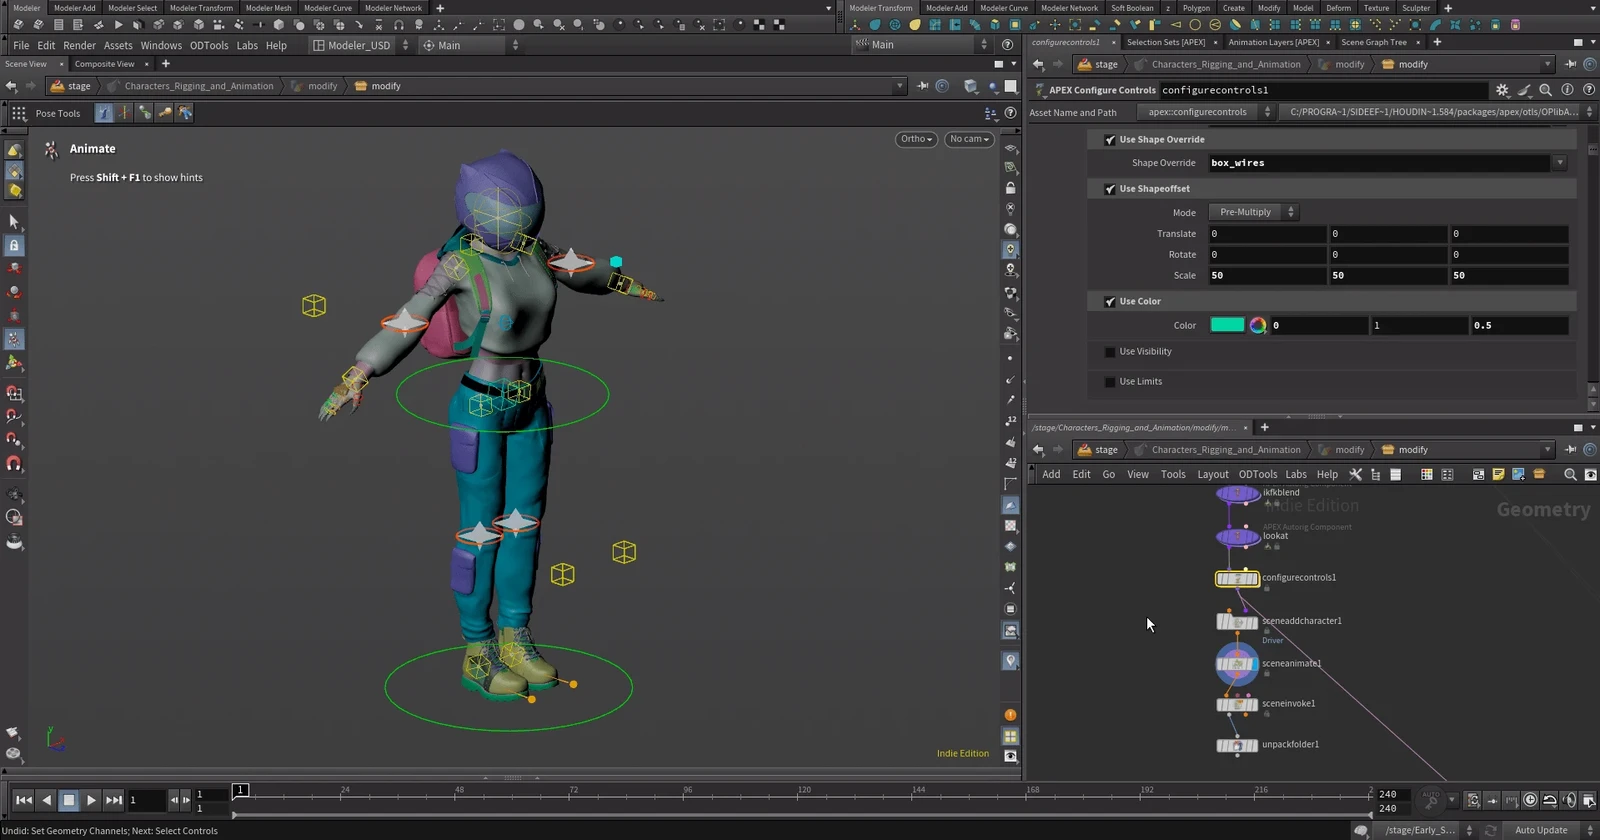Image resolution: width=1600 pixels, height=840 pixels.
Task: Click the red horseshoe magnet snapping icon
Action: (14, 464)
